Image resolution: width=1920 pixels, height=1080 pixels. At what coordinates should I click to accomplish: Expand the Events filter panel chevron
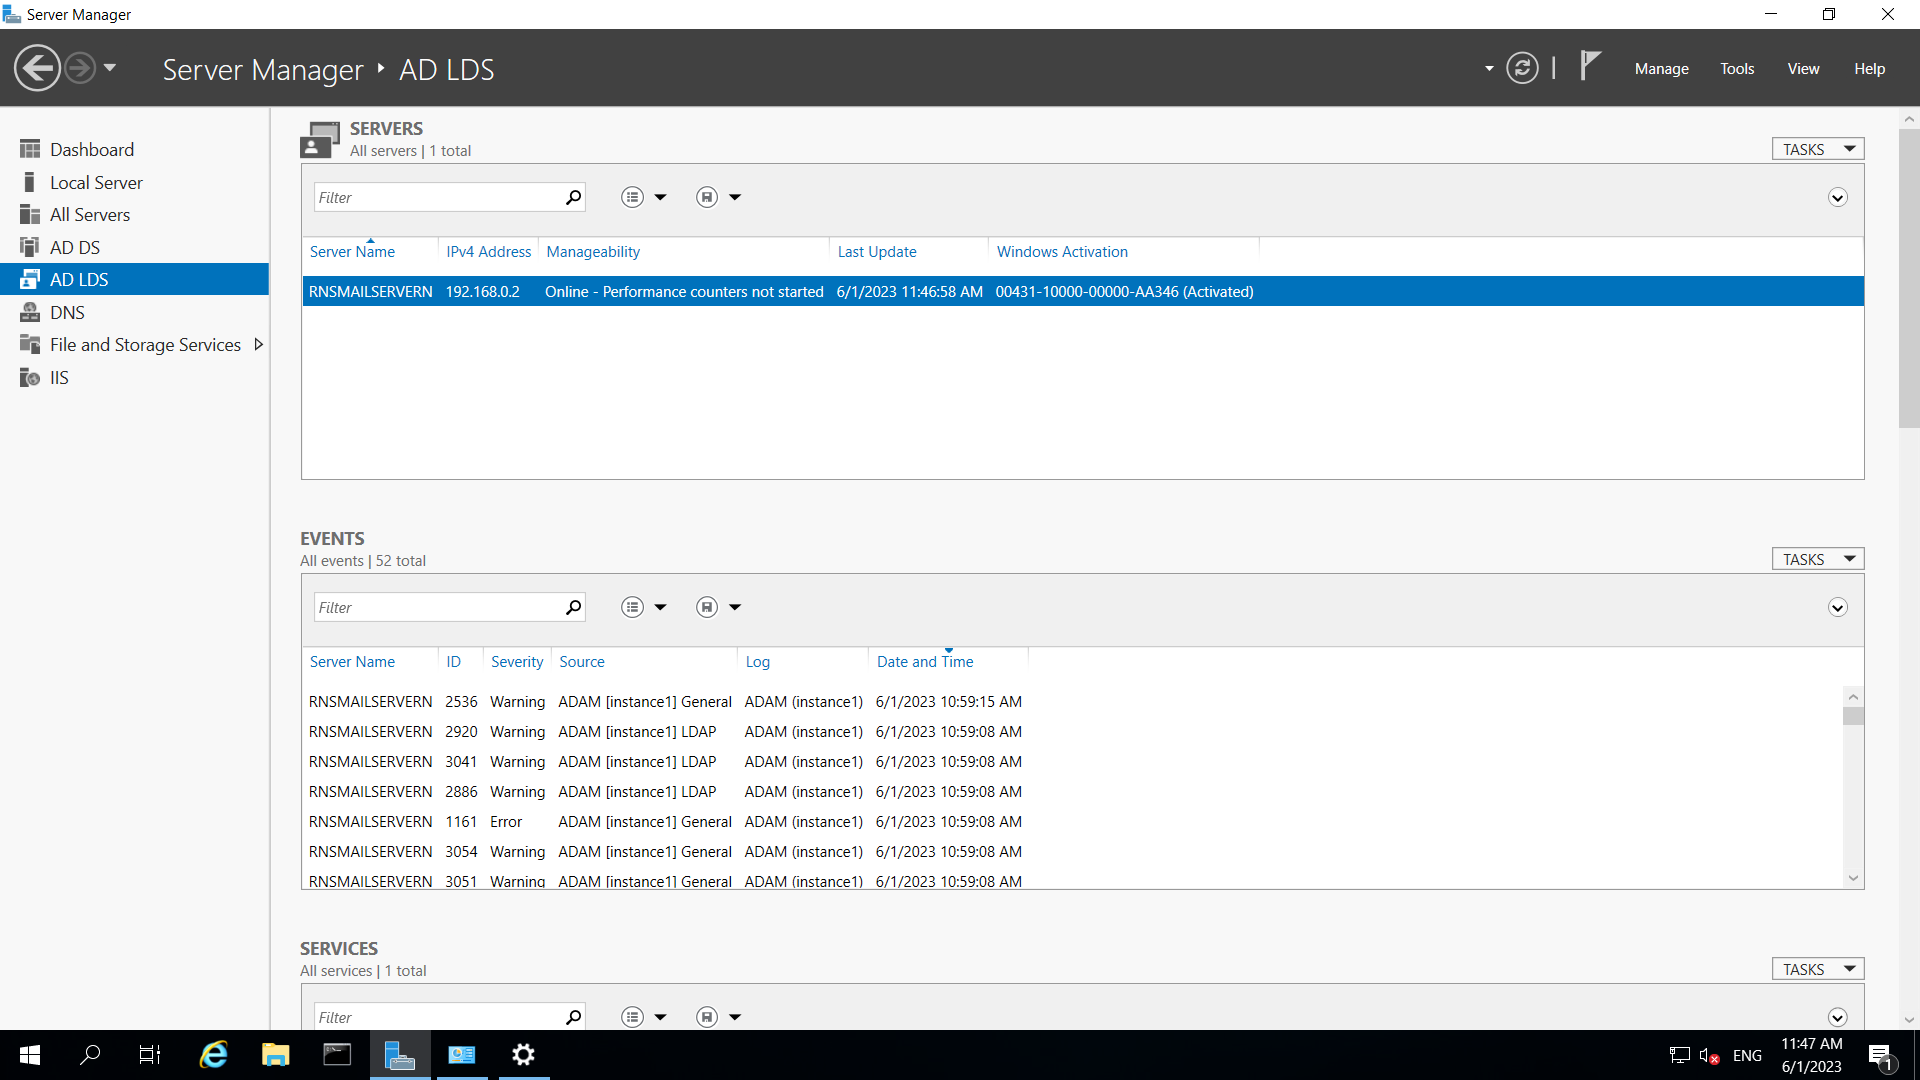[x=1837, y=607]
